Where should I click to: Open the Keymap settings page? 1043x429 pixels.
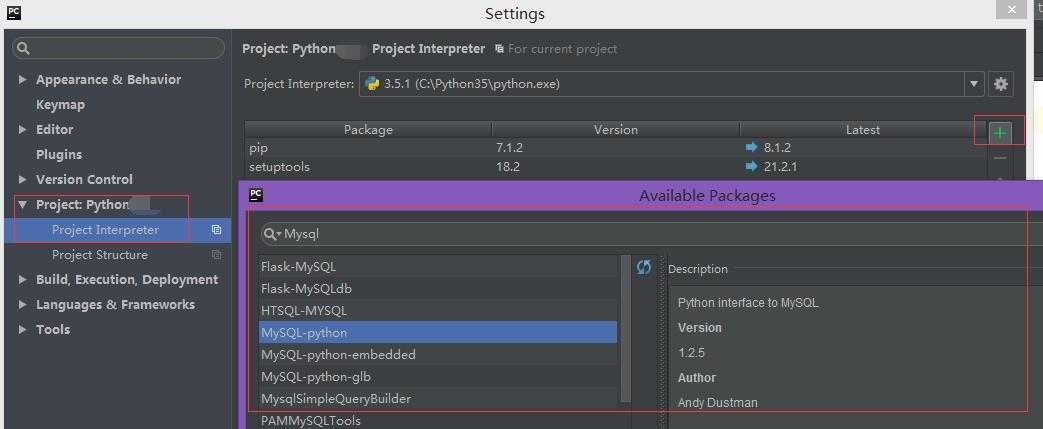(61, 104)
